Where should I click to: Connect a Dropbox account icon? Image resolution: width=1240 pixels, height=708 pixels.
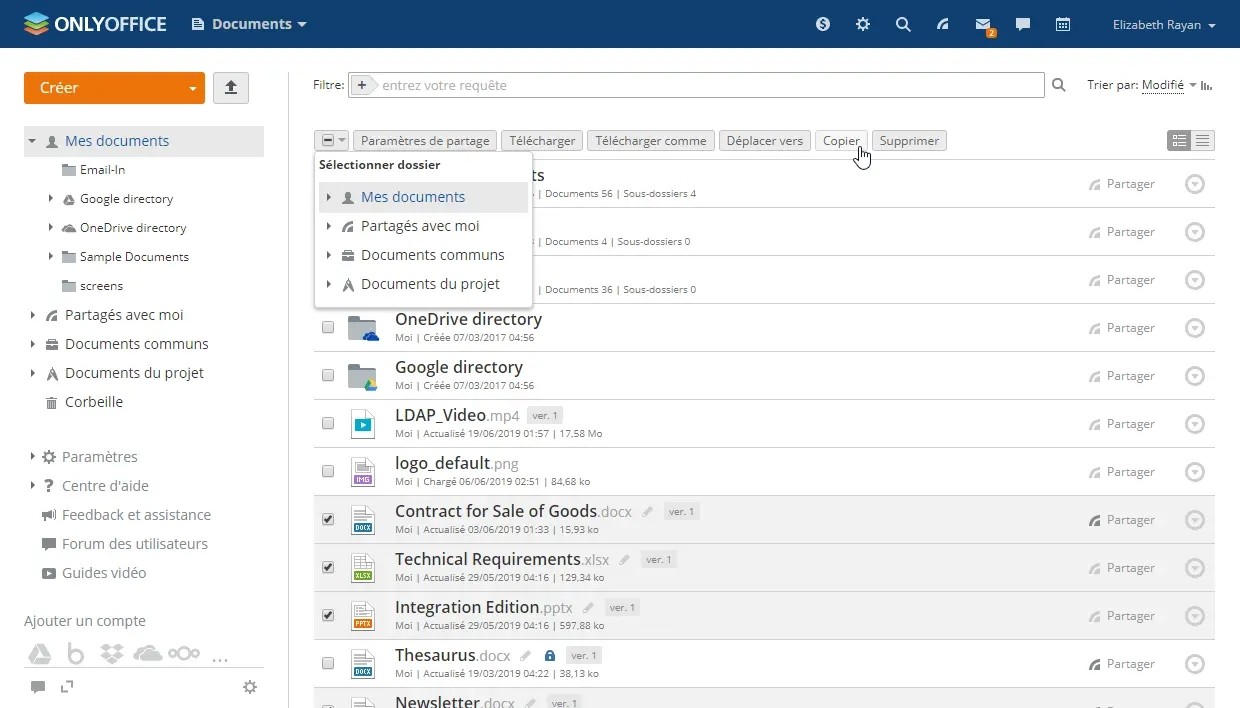tap(112, 654)
